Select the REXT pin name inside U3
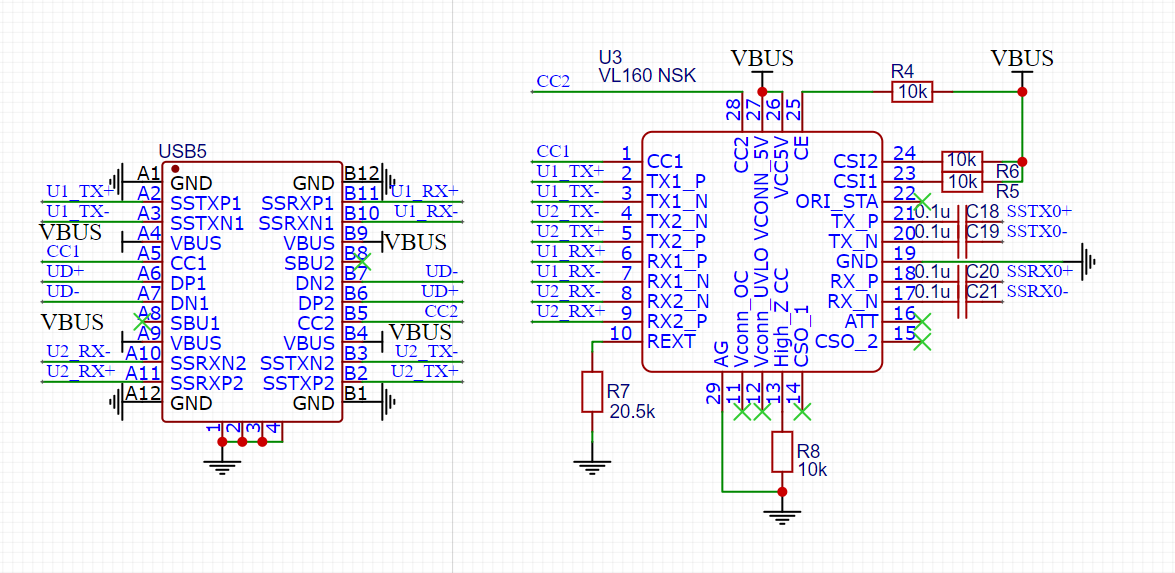This screenshot has width=1175, height=573. (671, 341)
